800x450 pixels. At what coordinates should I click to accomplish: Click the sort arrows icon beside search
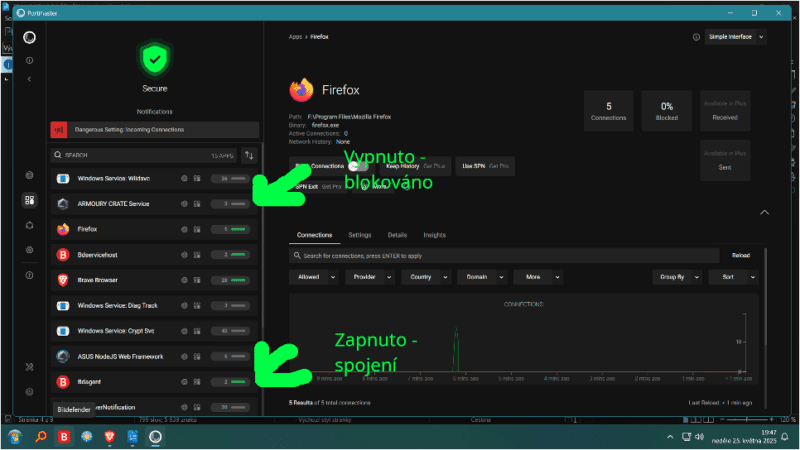[x=249, y=155]
